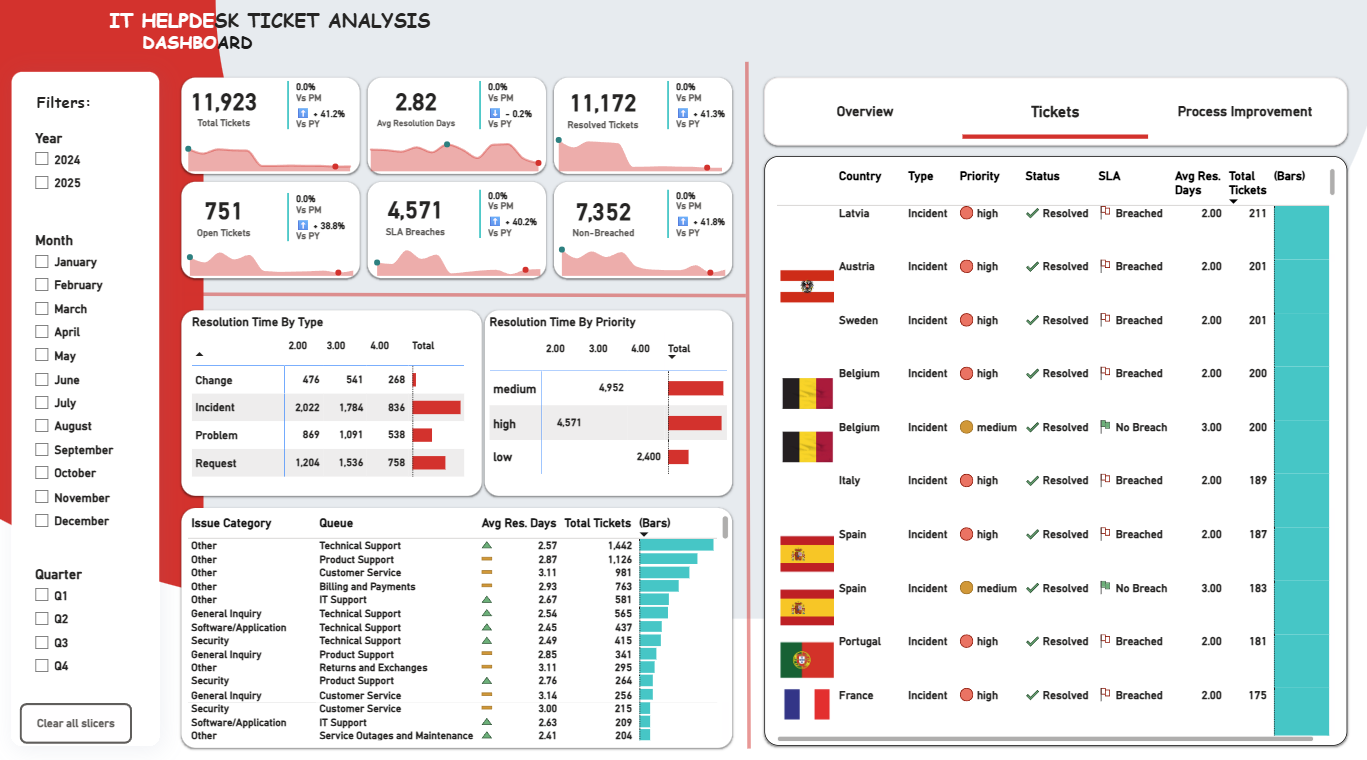Click the 4,952 medium priority value
Image resolution: width=1367 pixels, height=760 pixels.
[x=611, y=387]
